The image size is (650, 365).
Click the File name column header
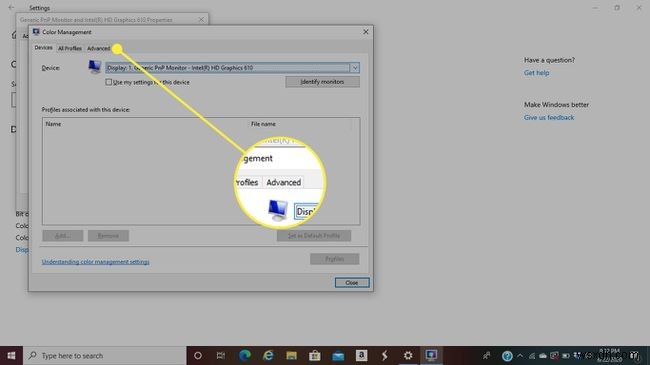[263, 124]
